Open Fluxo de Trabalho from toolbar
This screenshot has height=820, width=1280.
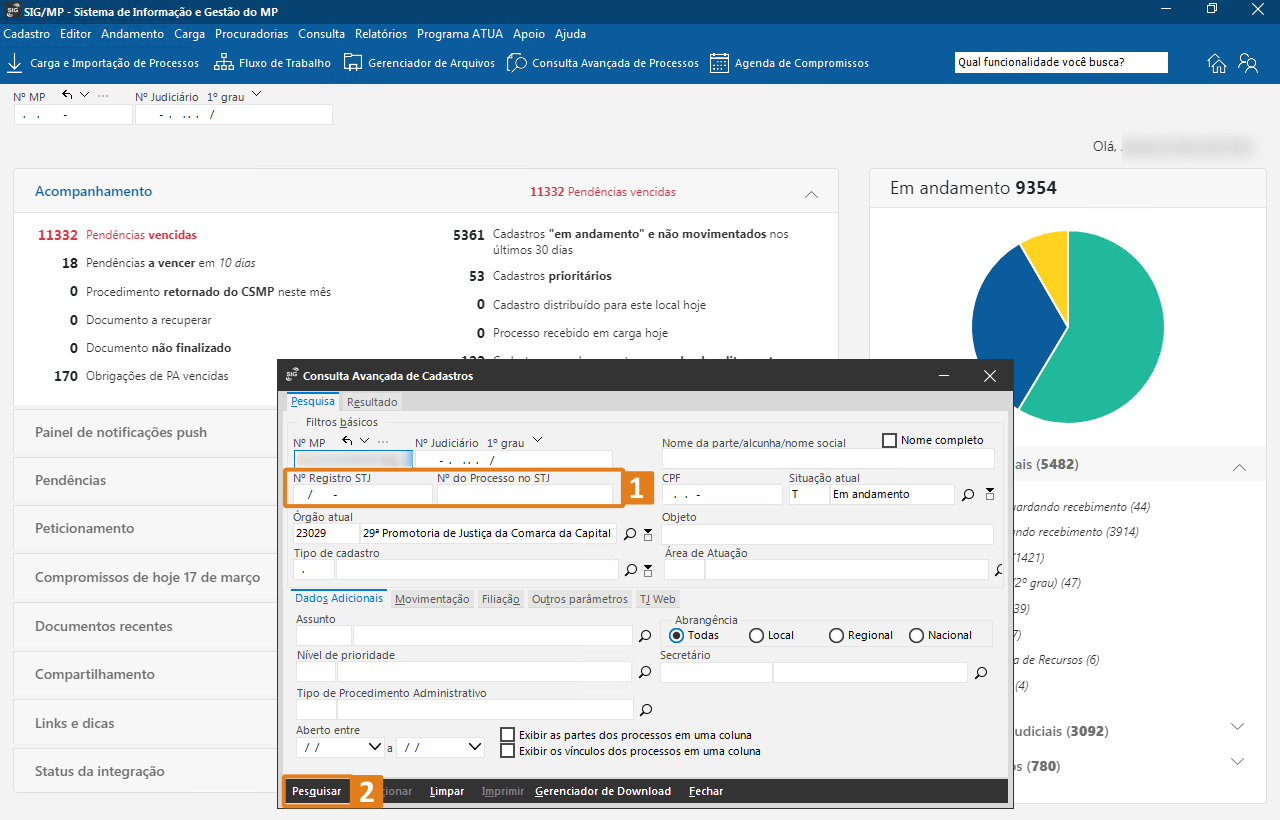pos(272,63)
